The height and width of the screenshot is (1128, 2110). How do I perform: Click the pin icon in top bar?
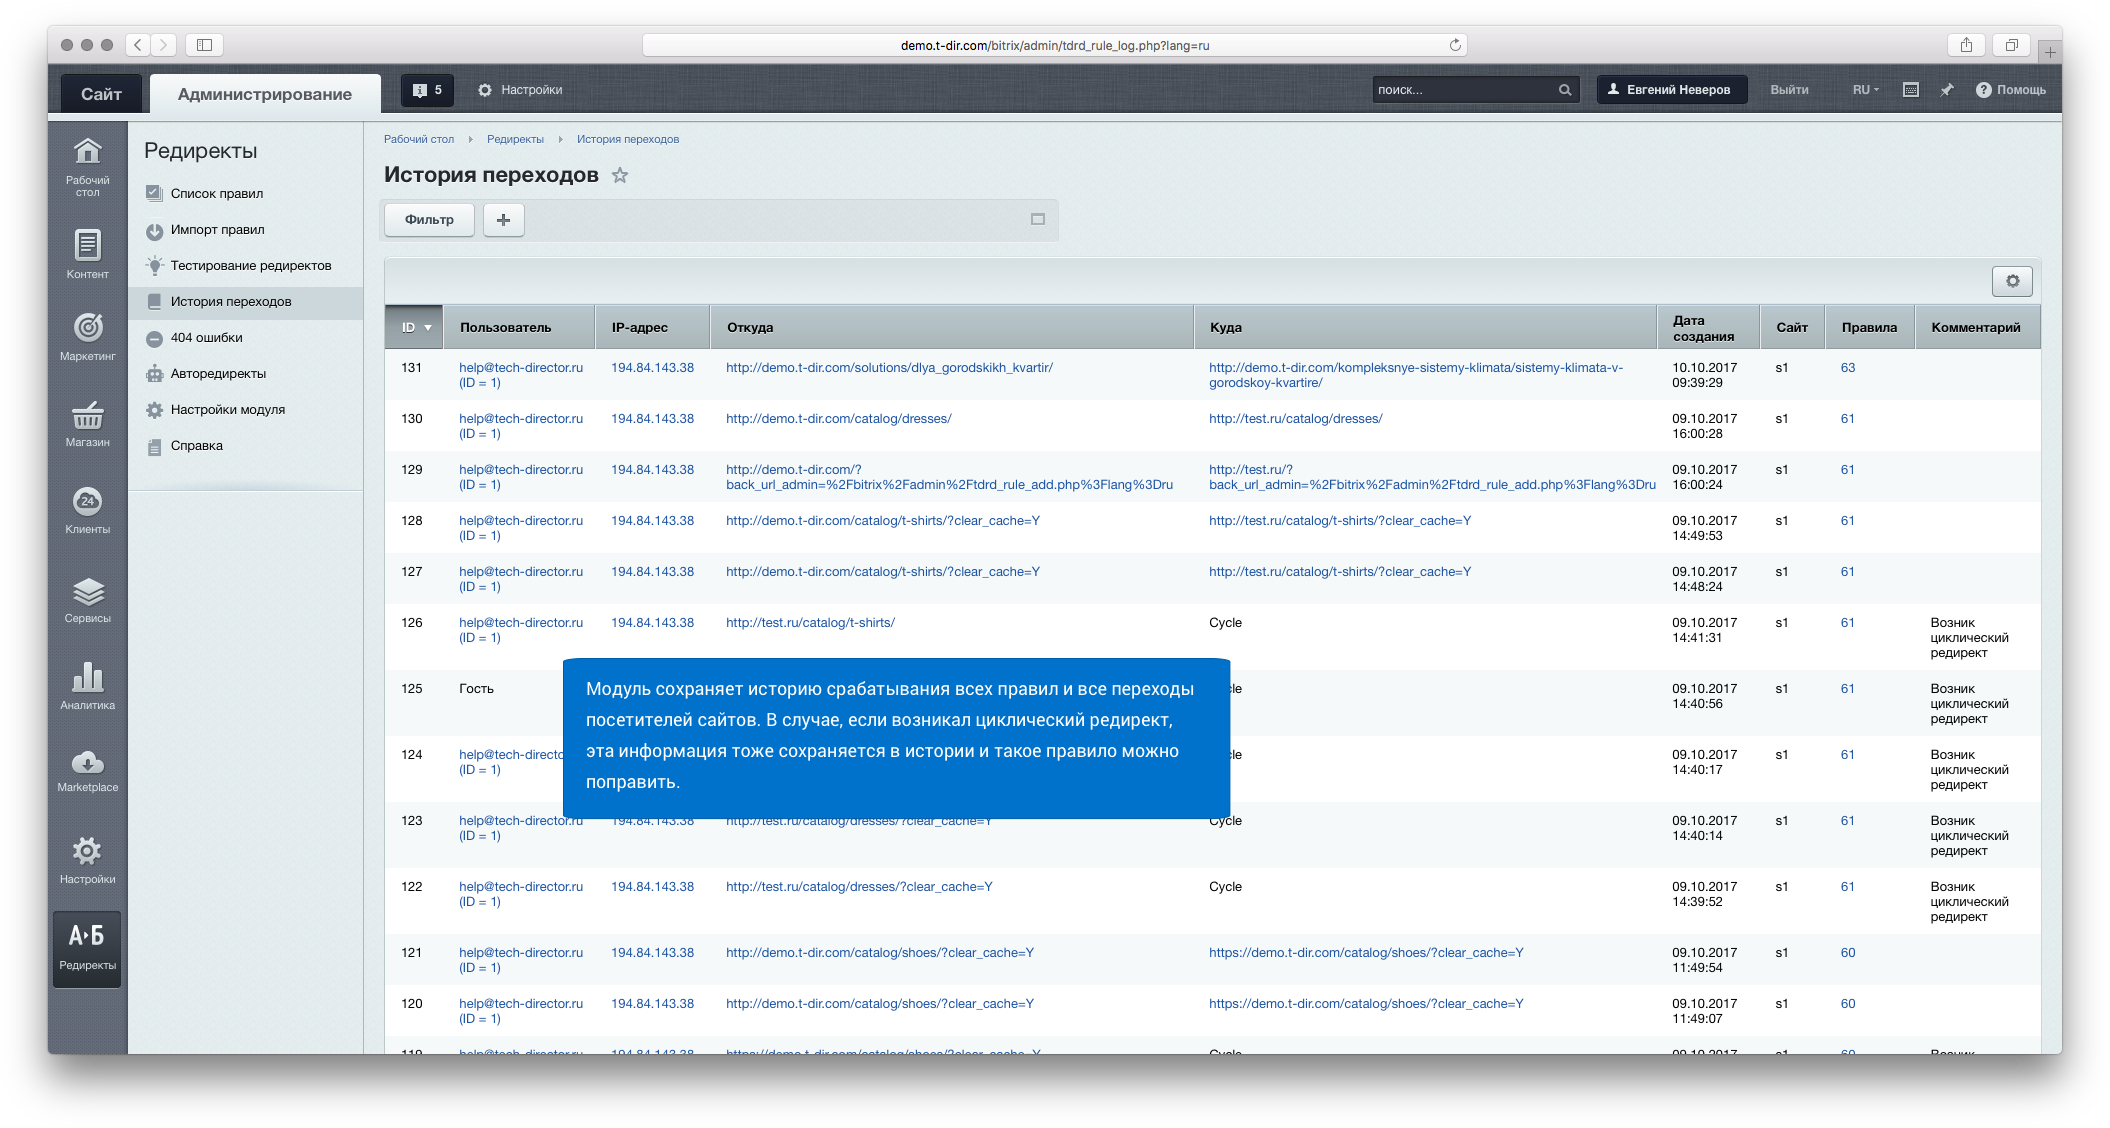(x=1946, y=89)
